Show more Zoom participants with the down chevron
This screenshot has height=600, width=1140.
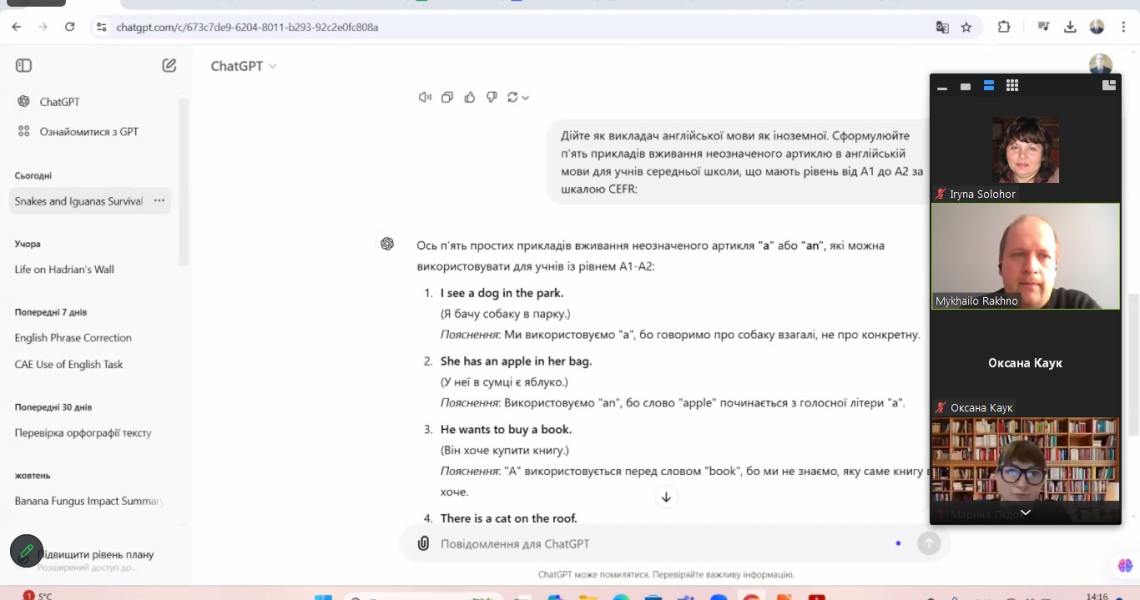(x=1025, y=513)
